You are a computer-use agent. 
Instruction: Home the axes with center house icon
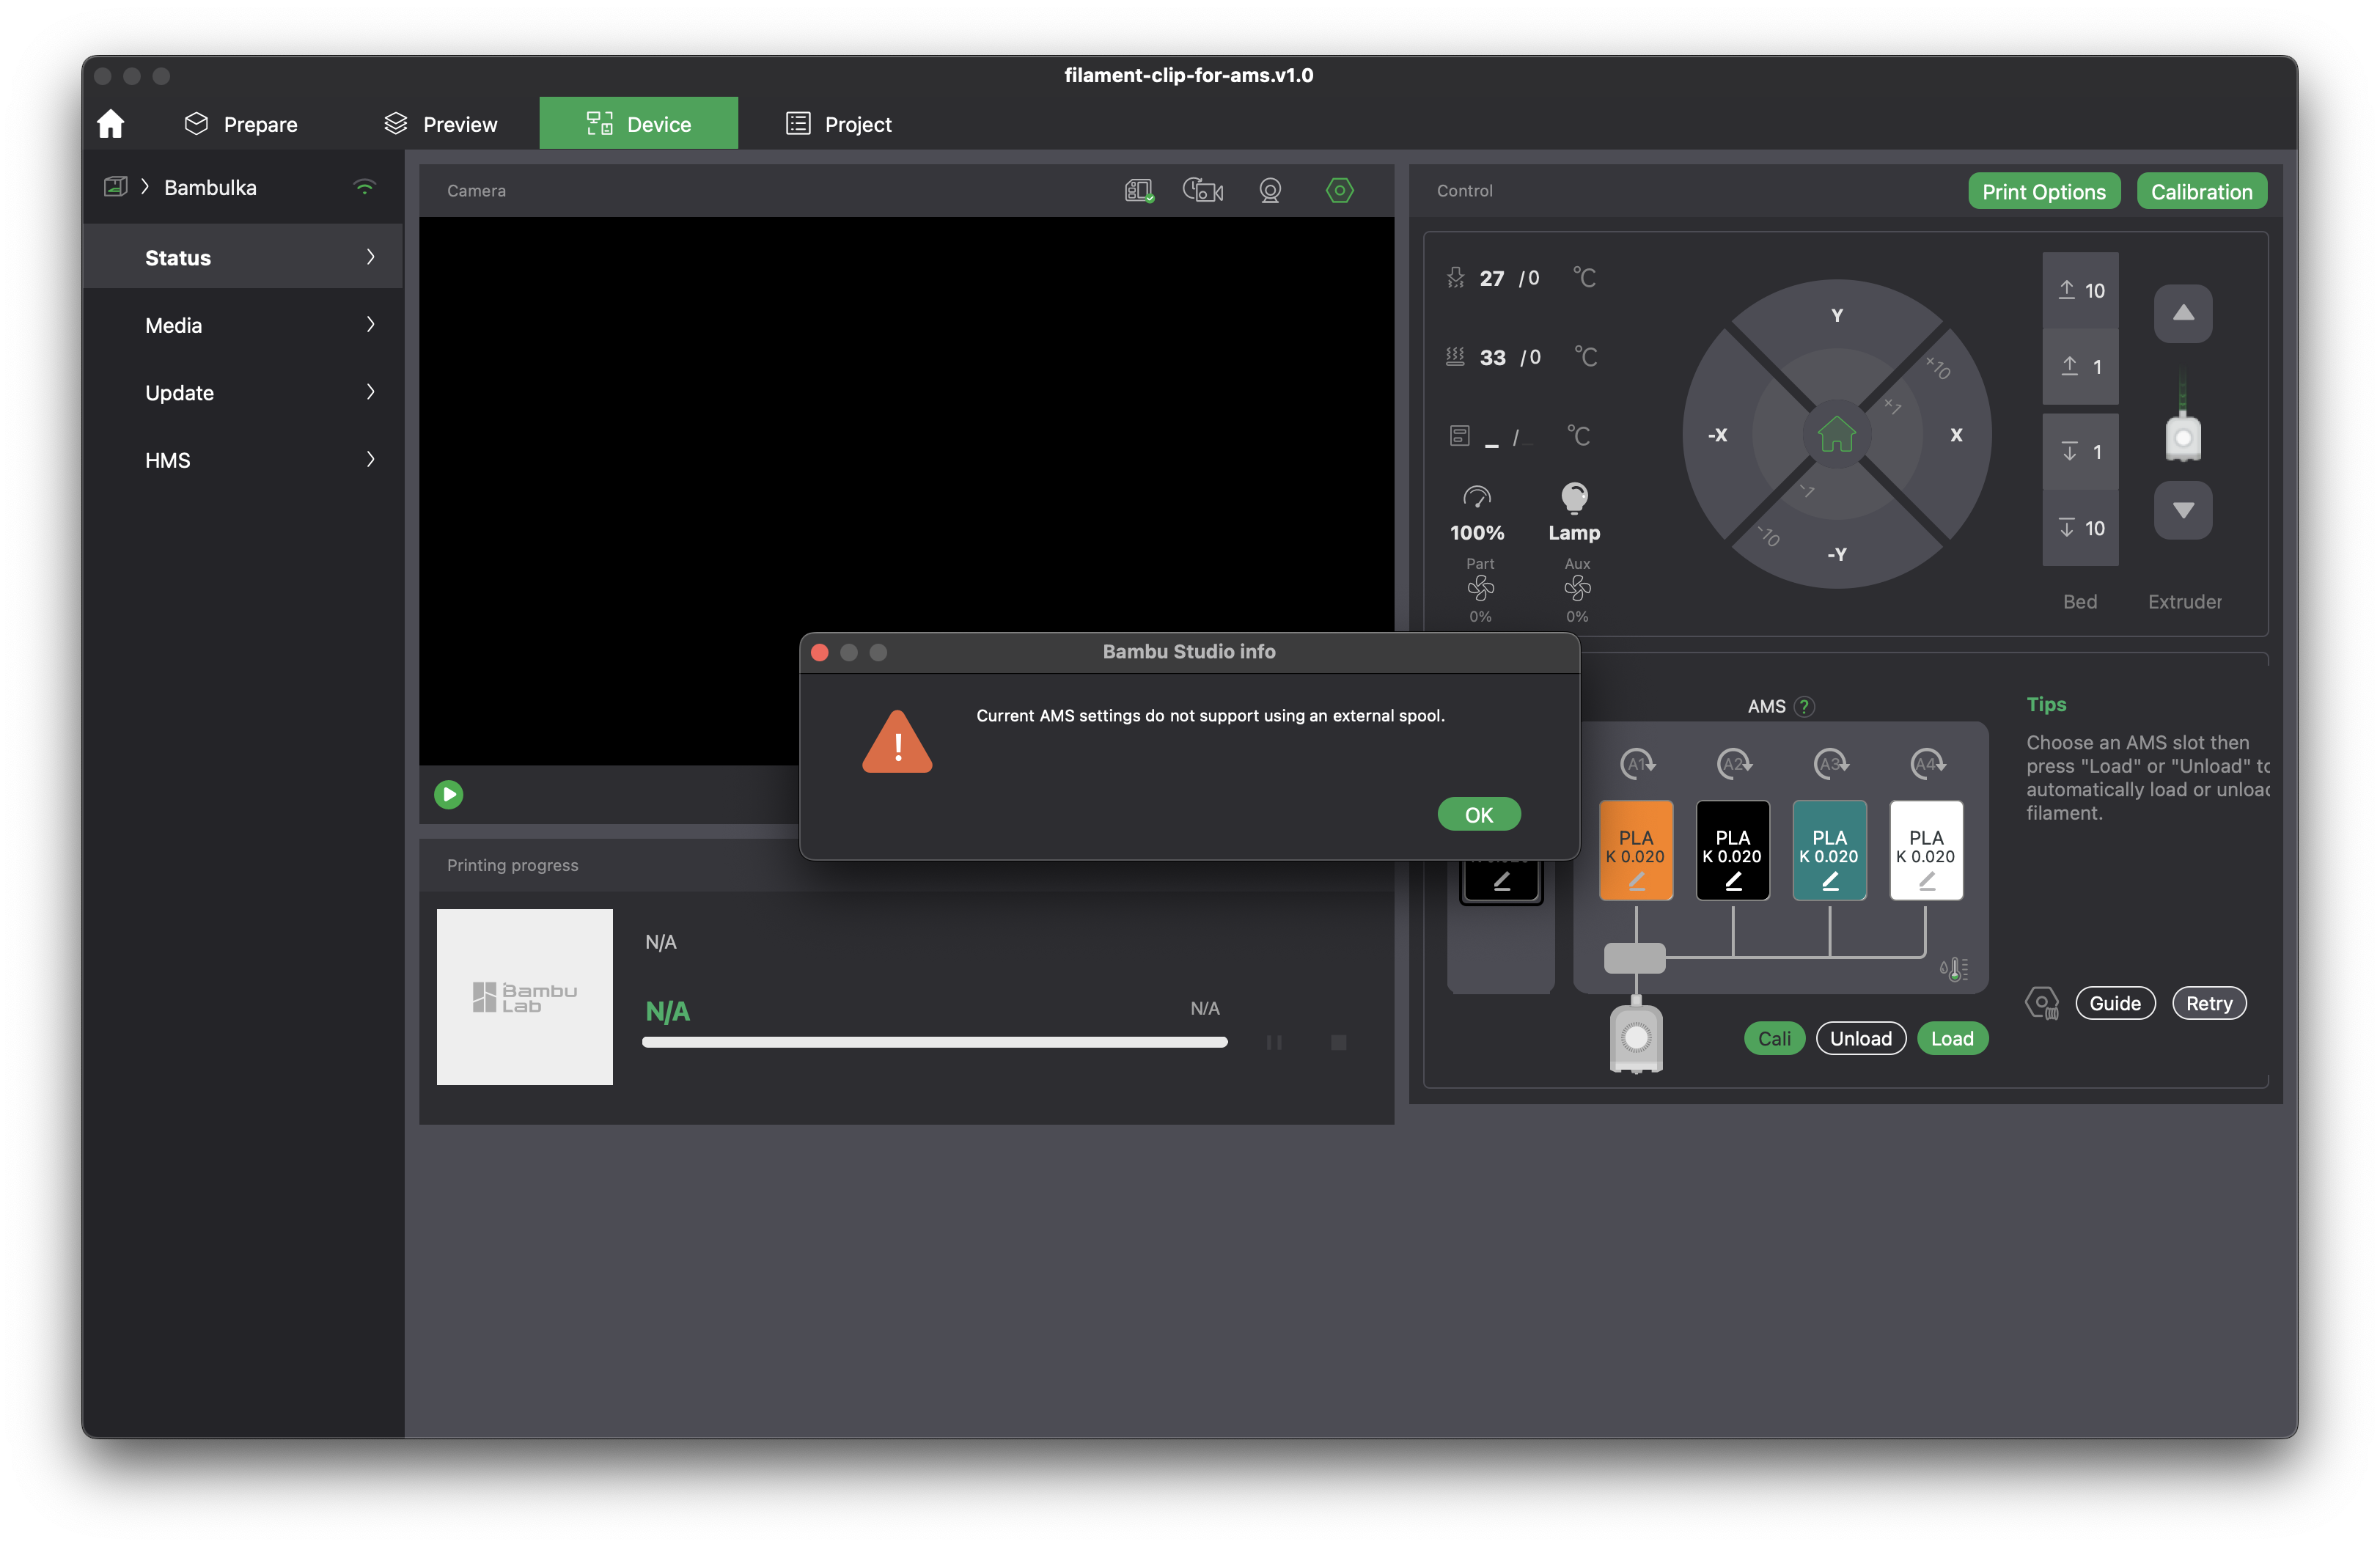coord(1836,434)
